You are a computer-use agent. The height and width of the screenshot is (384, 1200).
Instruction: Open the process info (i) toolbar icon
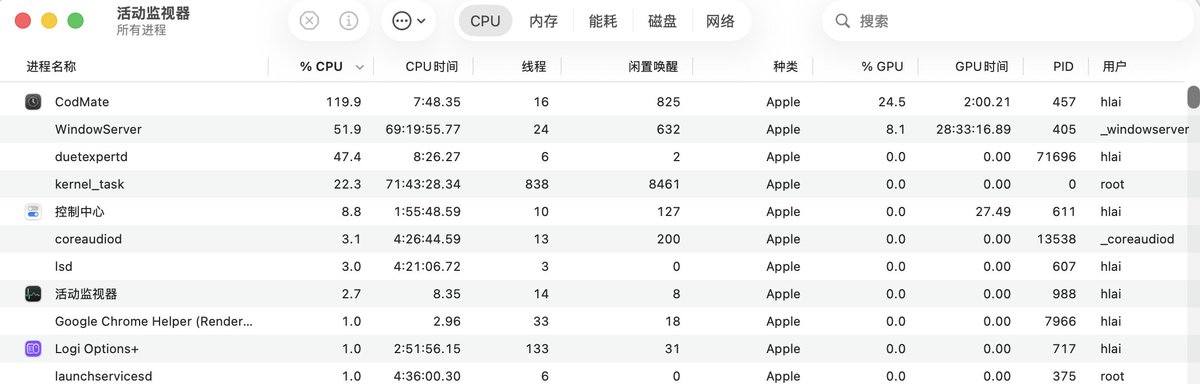[348, 21]
